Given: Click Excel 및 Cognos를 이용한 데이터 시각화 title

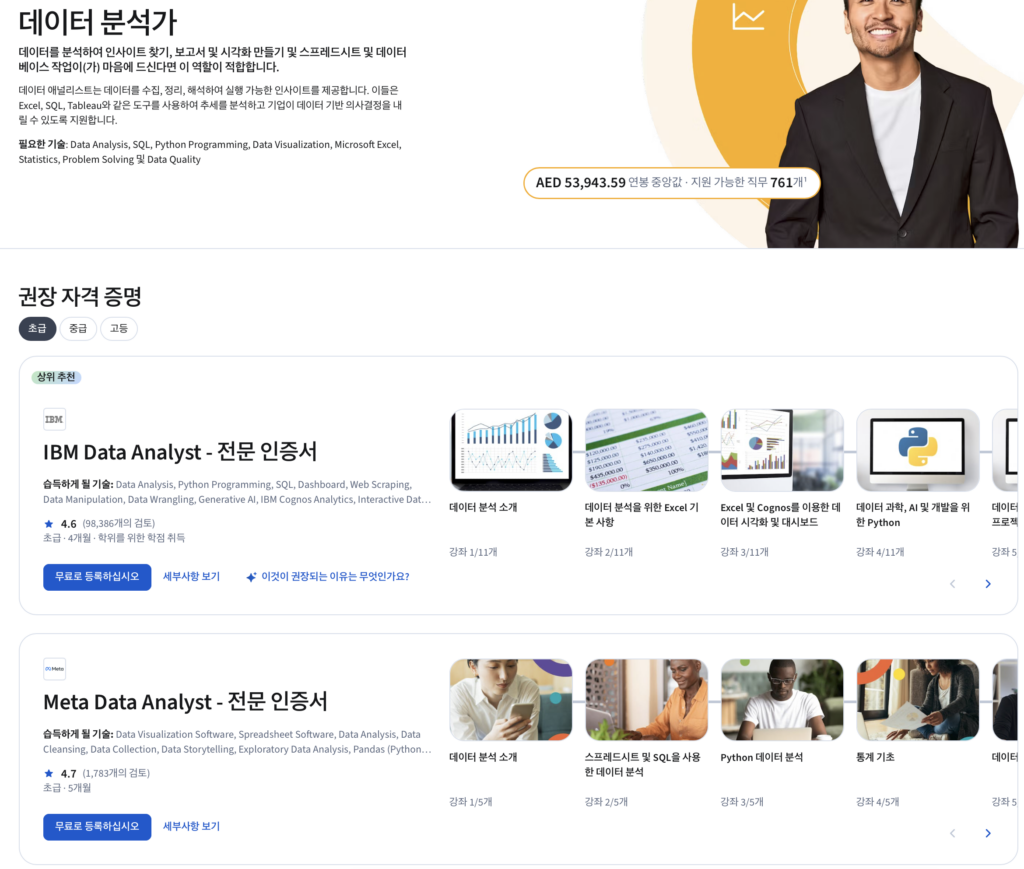Looking at the screenshot, I should (x=780, y=514).
